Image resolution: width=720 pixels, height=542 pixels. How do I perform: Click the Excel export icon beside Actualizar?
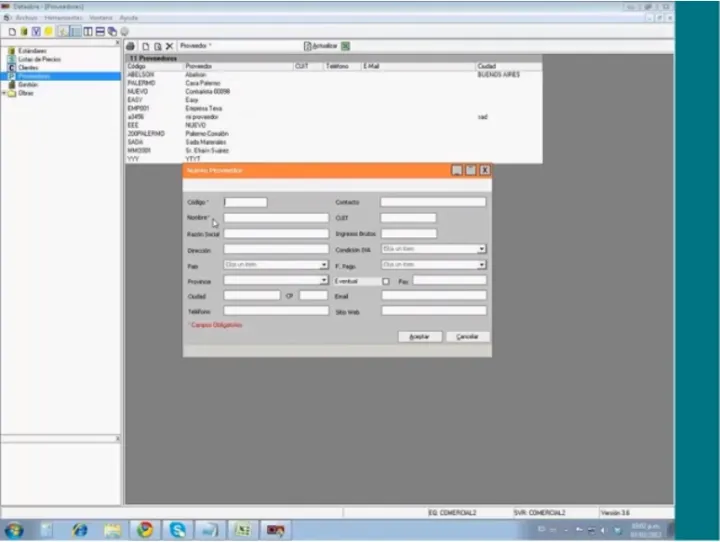tap(345, 46)
